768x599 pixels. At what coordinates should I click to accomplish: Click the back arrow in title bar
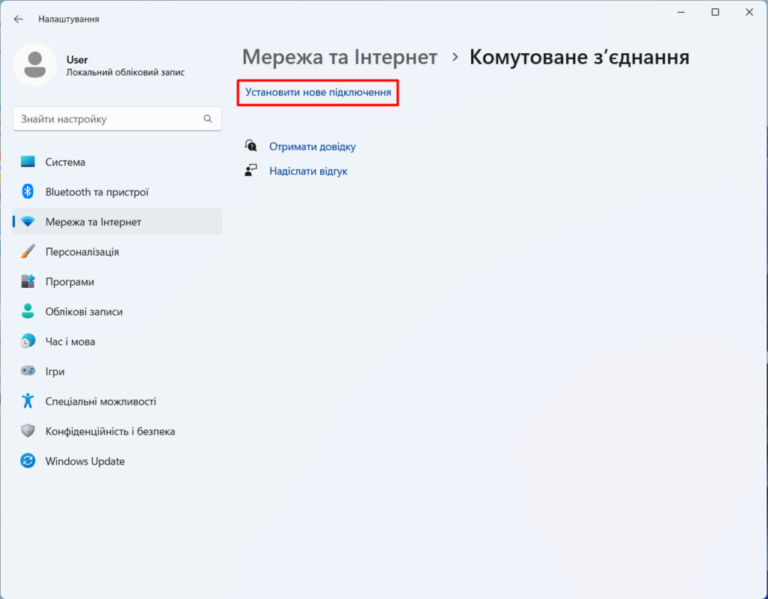[18, 19]
